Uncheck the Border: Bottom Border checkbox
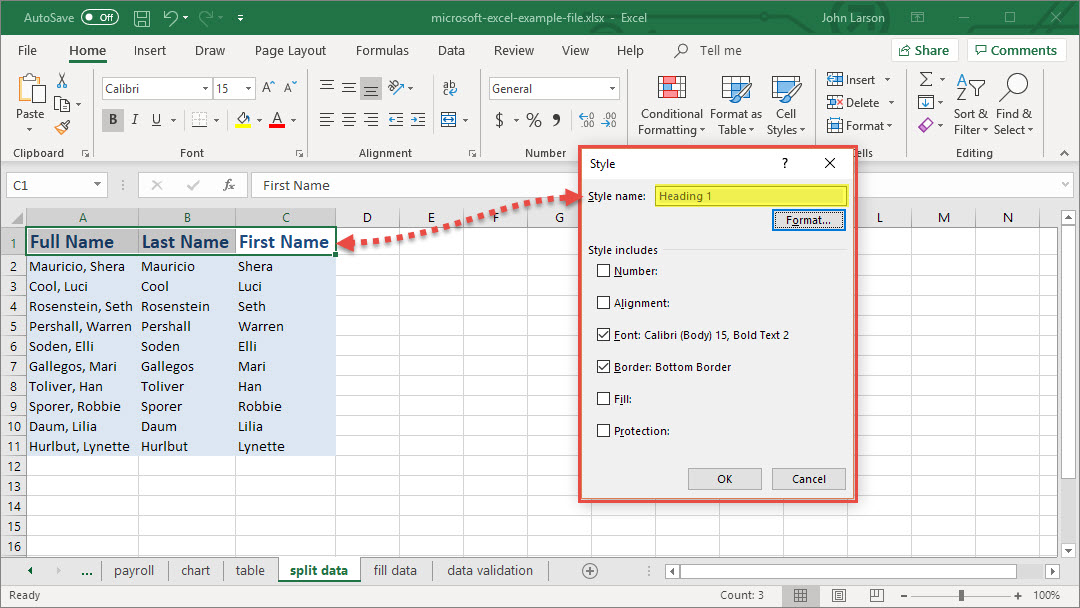Image resolution: width=1080 pixels, height=608 pixels. click(603, 367)
